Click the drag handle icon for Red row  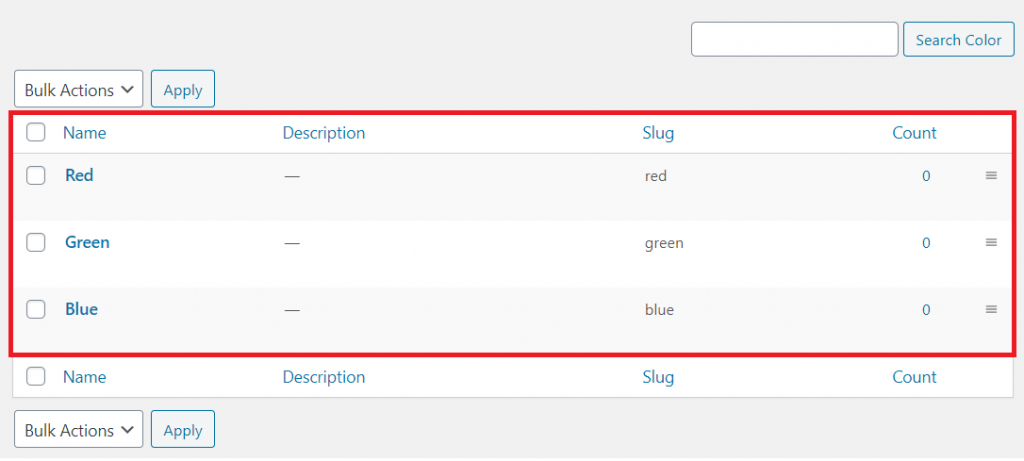991,175
